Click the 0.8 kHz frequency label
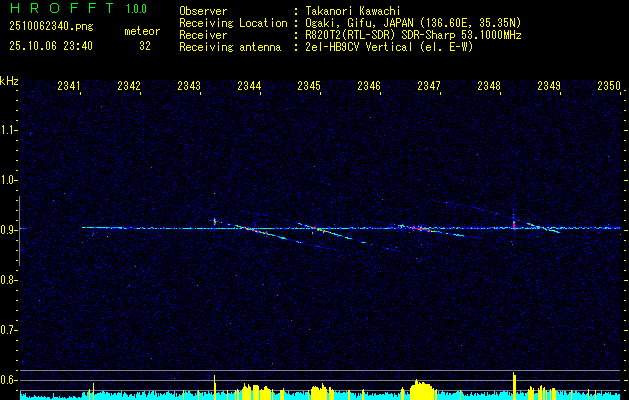Image resolution: width=629 pixels, height=400 pixels. [8, 280]
